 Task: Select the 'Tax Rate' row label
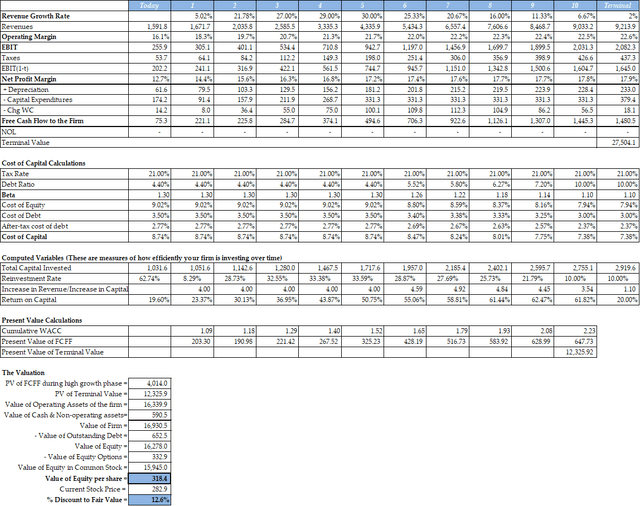(15, 174)
